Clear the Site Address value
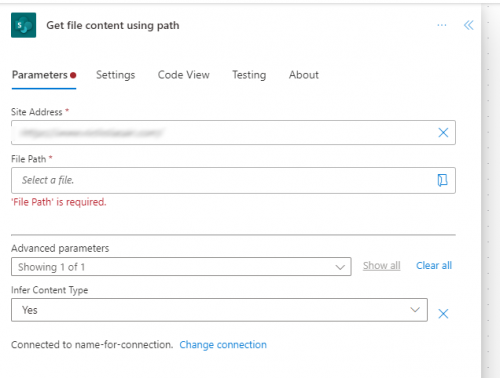The height and width of the screenshot is (378, 500). coord(443,133)
